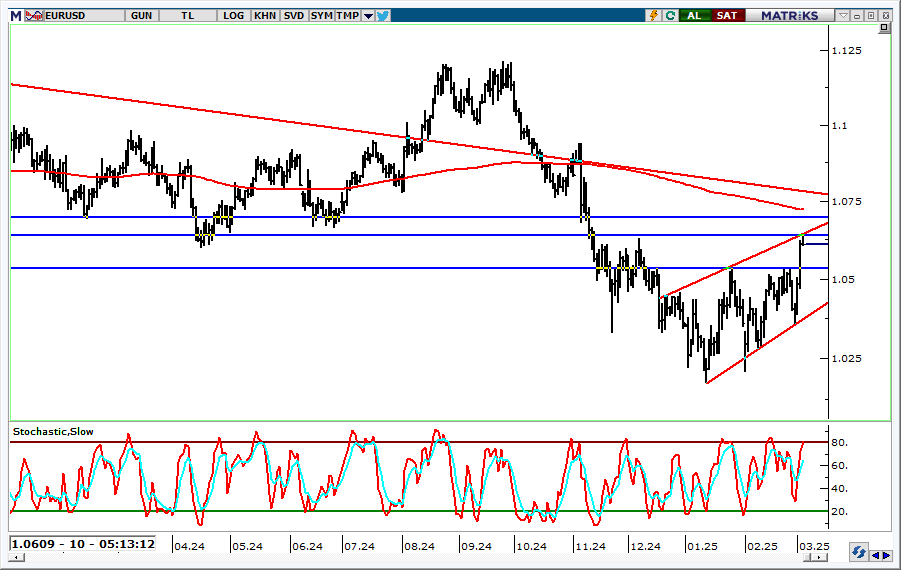Toggle LOG scale mode
901x570 pixels.
tap(234, 15)
